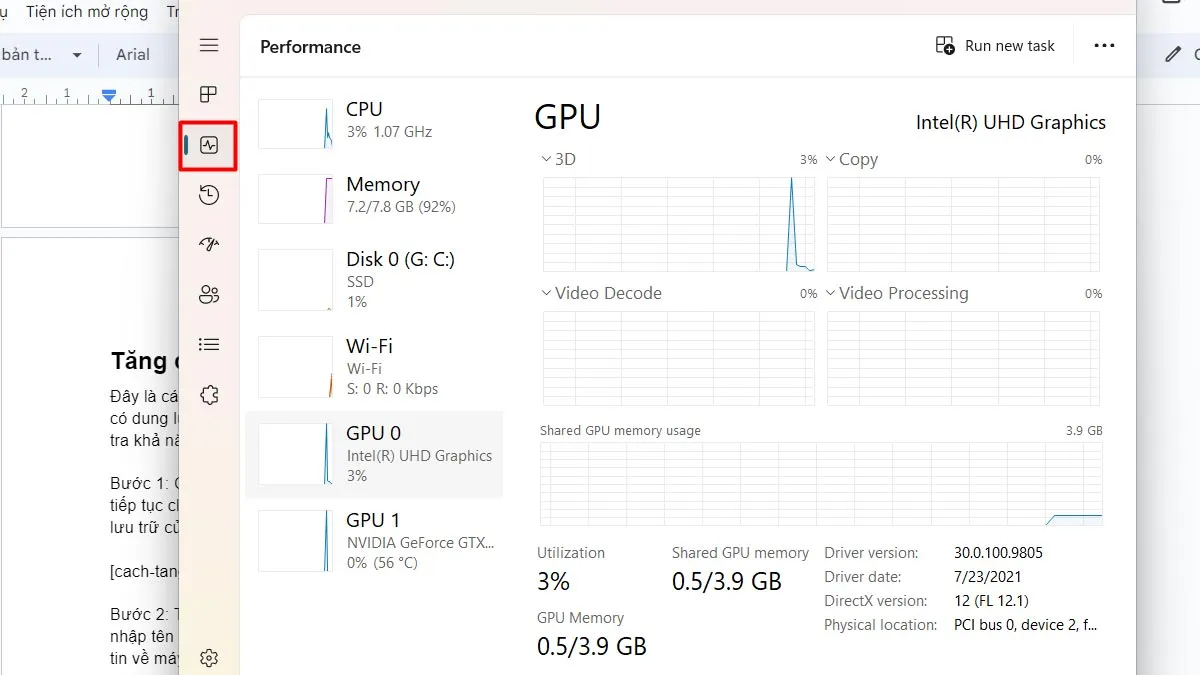This screenshot has height=675, width=1200.
Task: Select the GPU 1 NVIDIA GeForce entry
Action: coord(374,540)
